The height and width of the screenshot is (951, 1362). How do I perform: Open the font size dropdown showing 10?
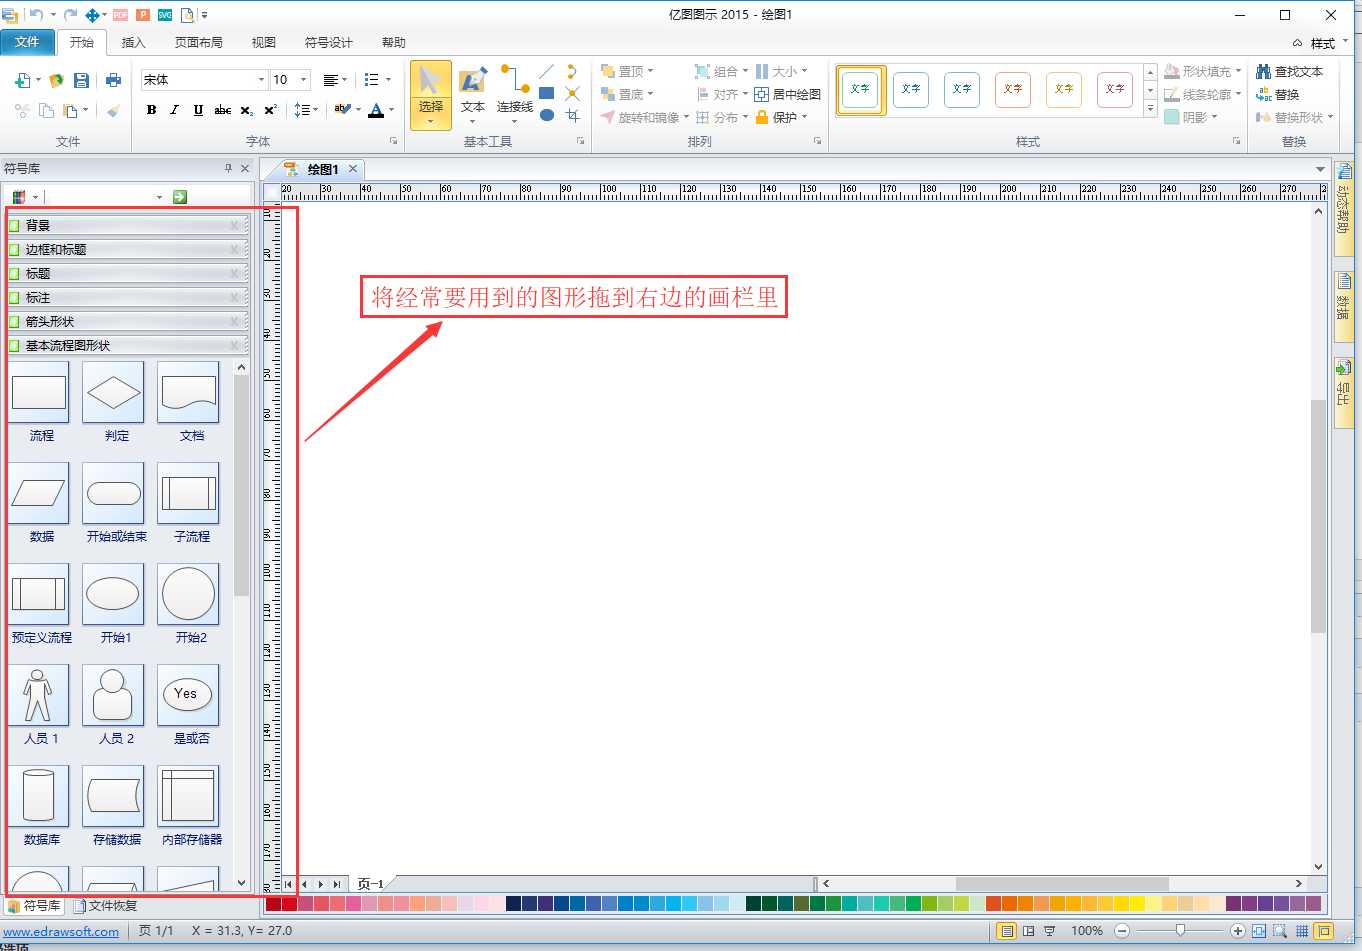click(x=303, y=80)
